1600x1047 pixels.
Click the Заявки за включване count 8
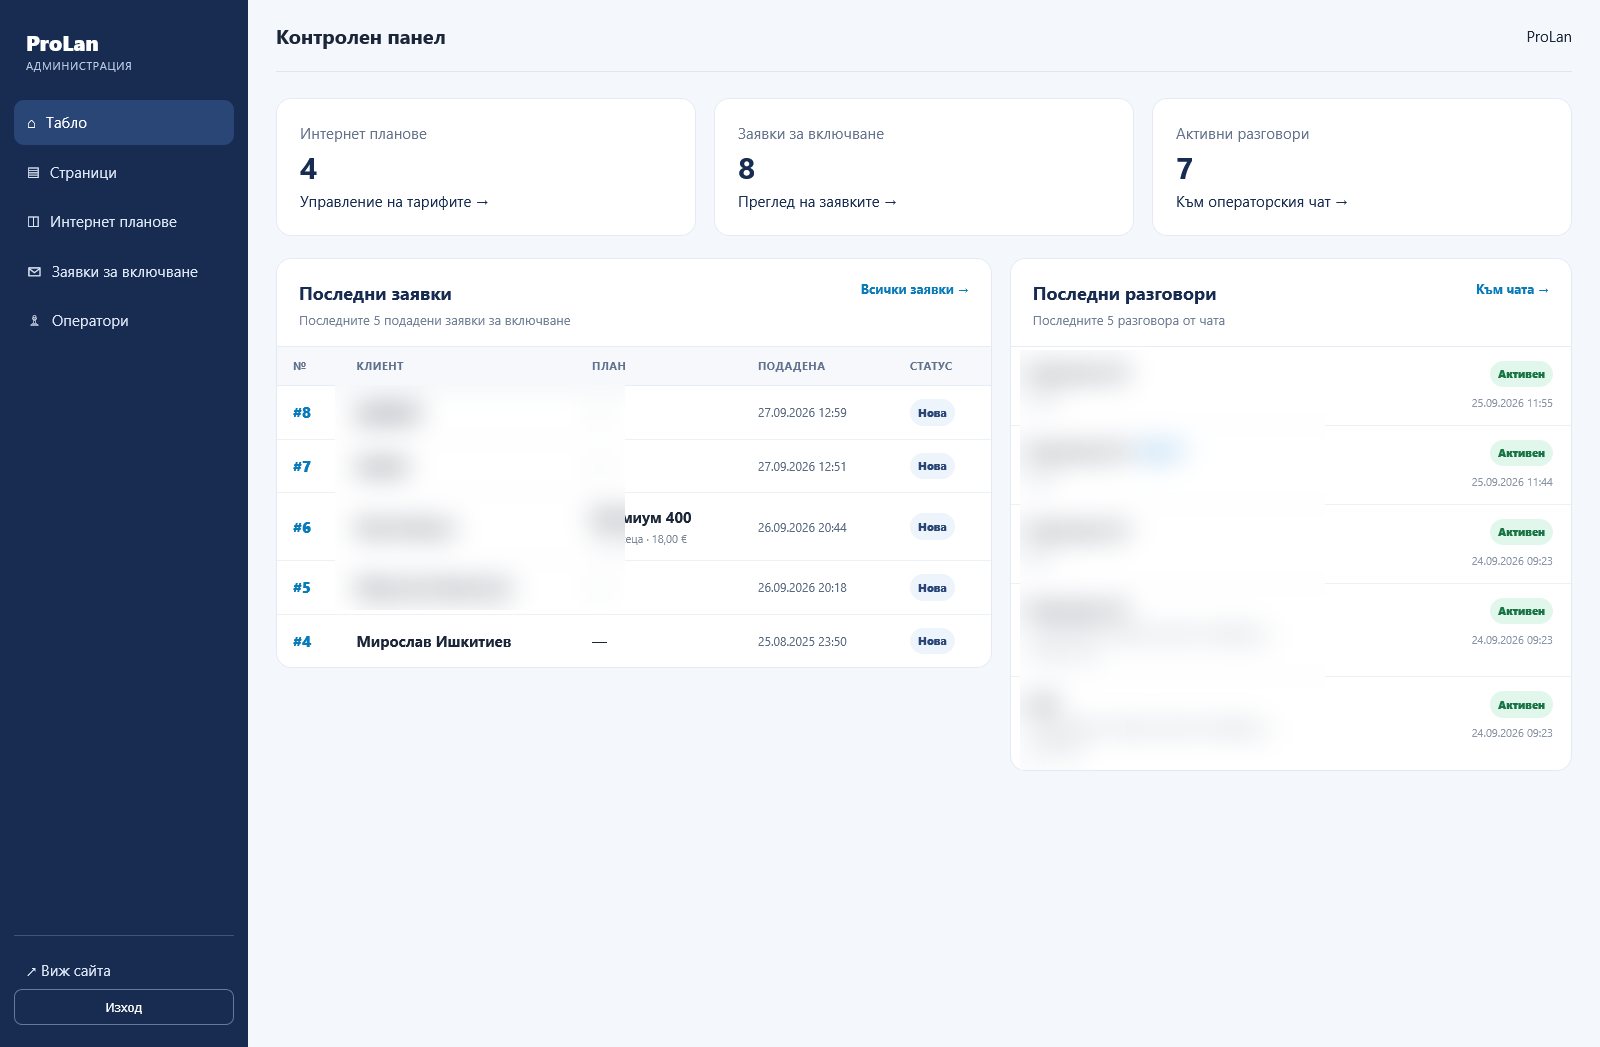point(746,169)
